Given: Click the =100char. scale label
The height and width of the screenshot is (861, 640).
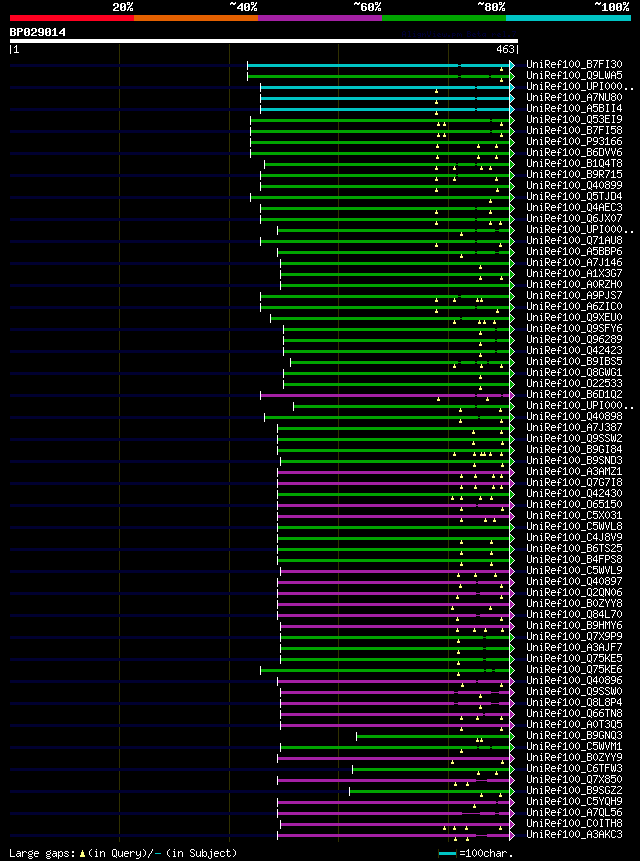Looking at the screenshot, I should [x=487, y=853].
